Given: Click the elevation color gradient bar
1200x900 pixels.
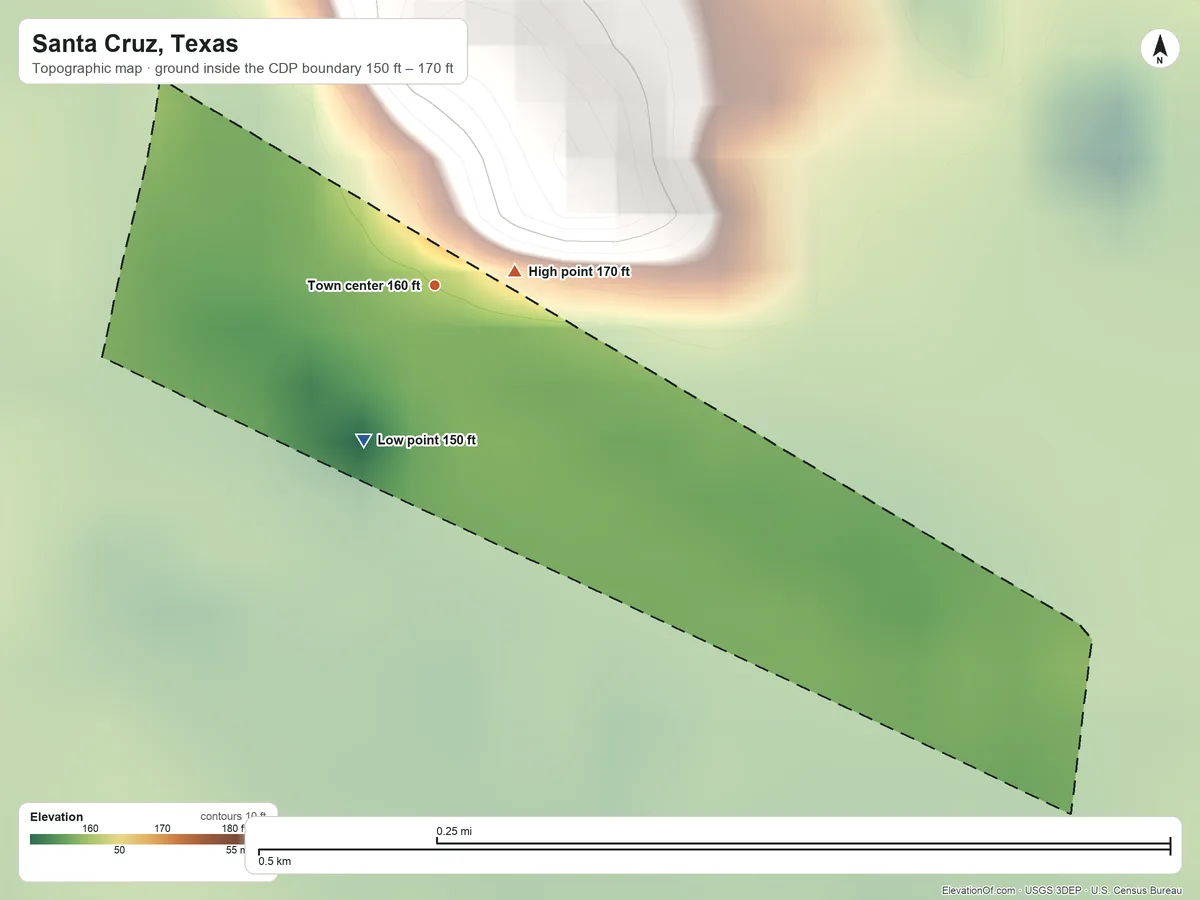Looking at the screenshot, I should tap(138, 839).
